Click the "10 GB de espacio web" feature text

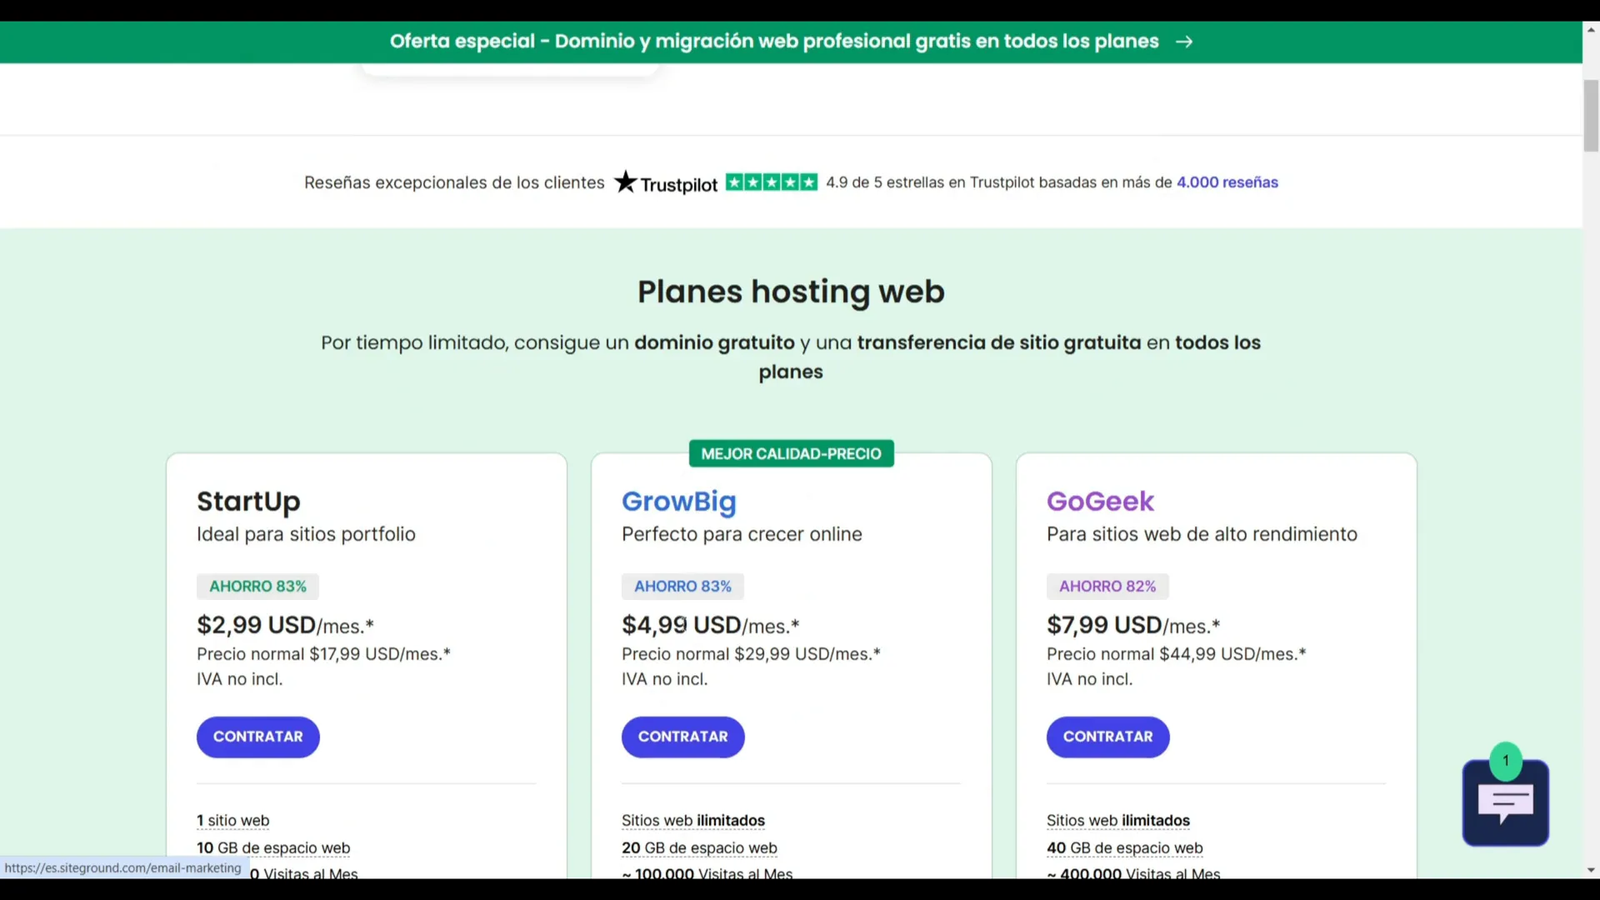[272, 847]
